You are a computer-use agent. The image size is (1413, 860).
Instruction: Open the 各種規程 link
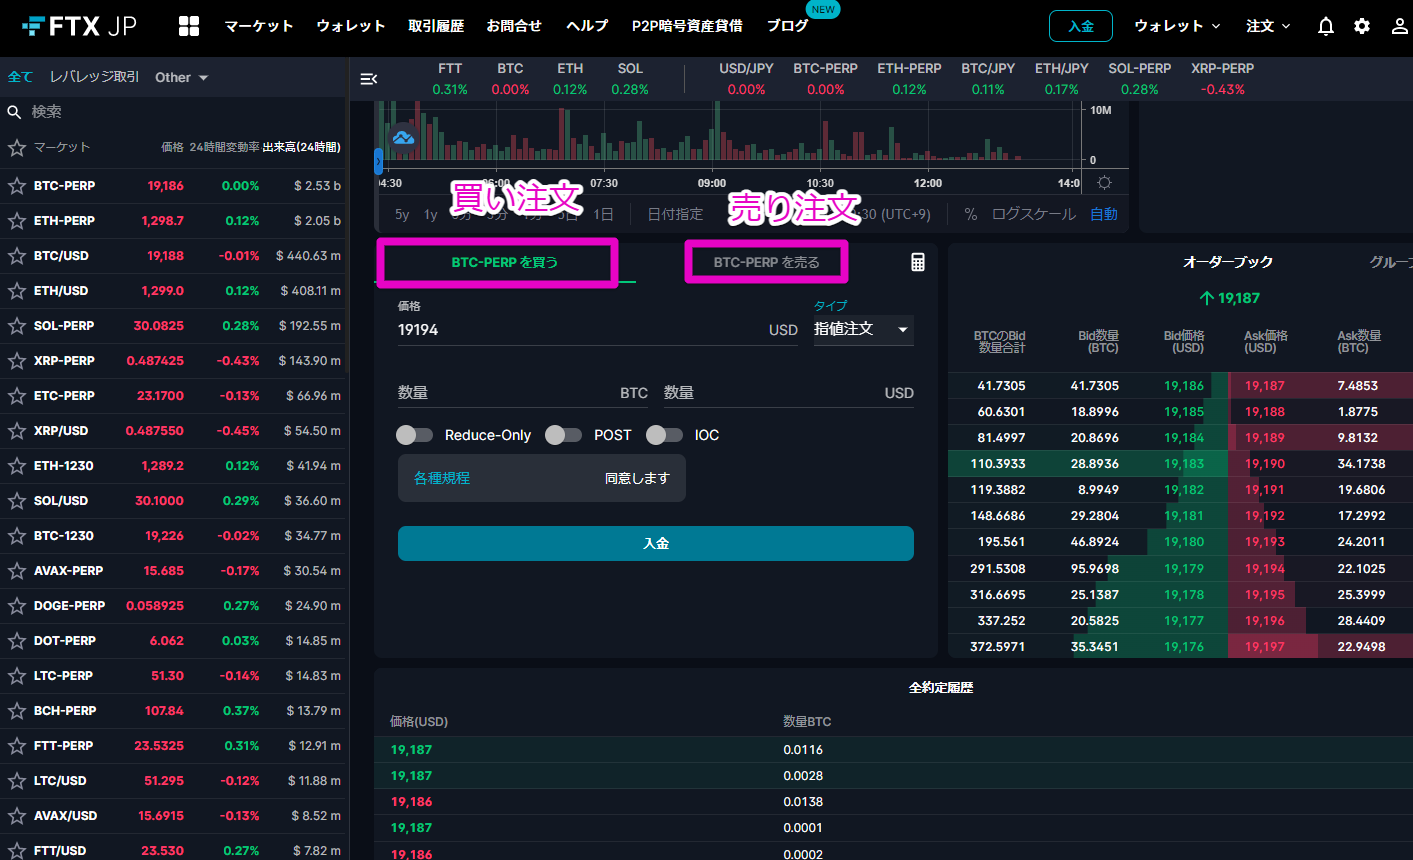[442, 478]
